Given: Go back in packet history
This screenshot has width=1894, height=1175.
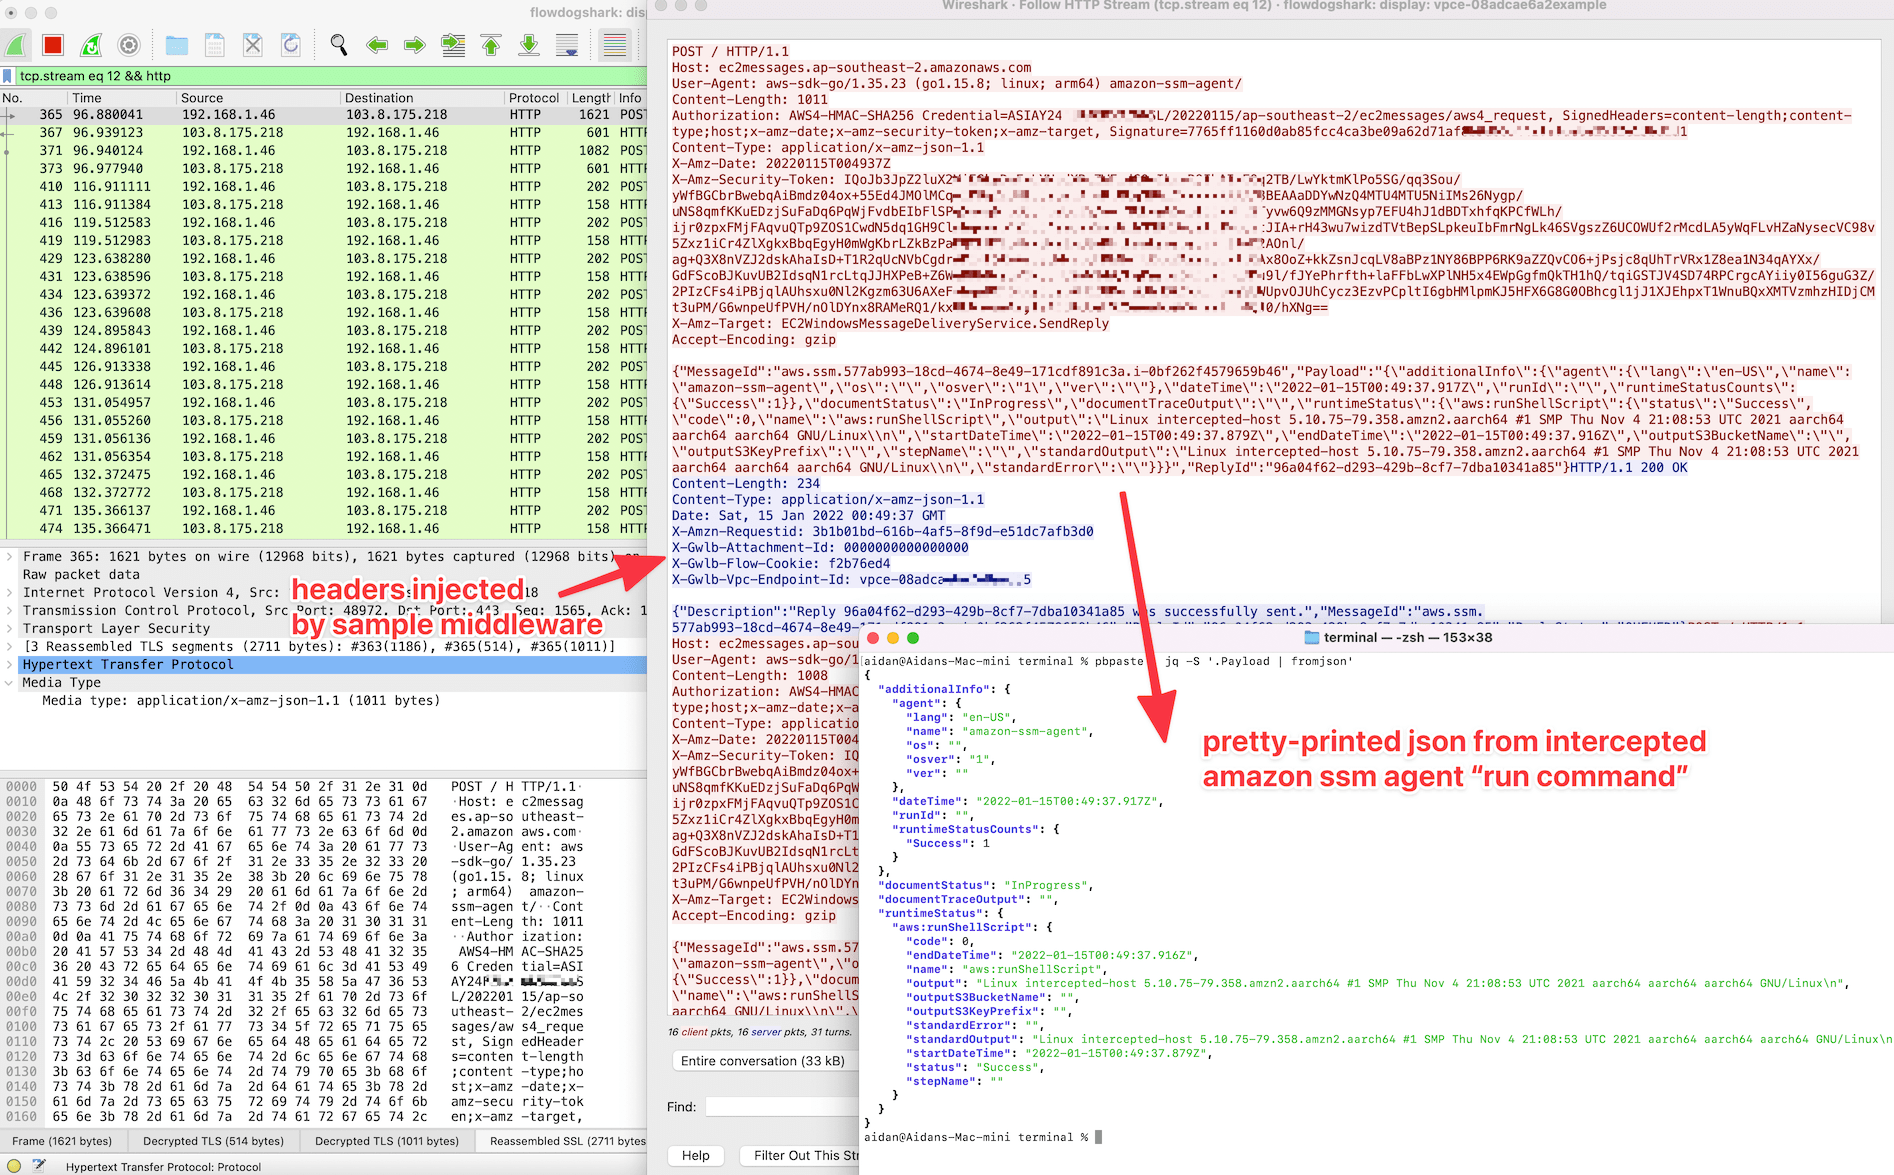Looking at the screenshot, I should 377,45.
